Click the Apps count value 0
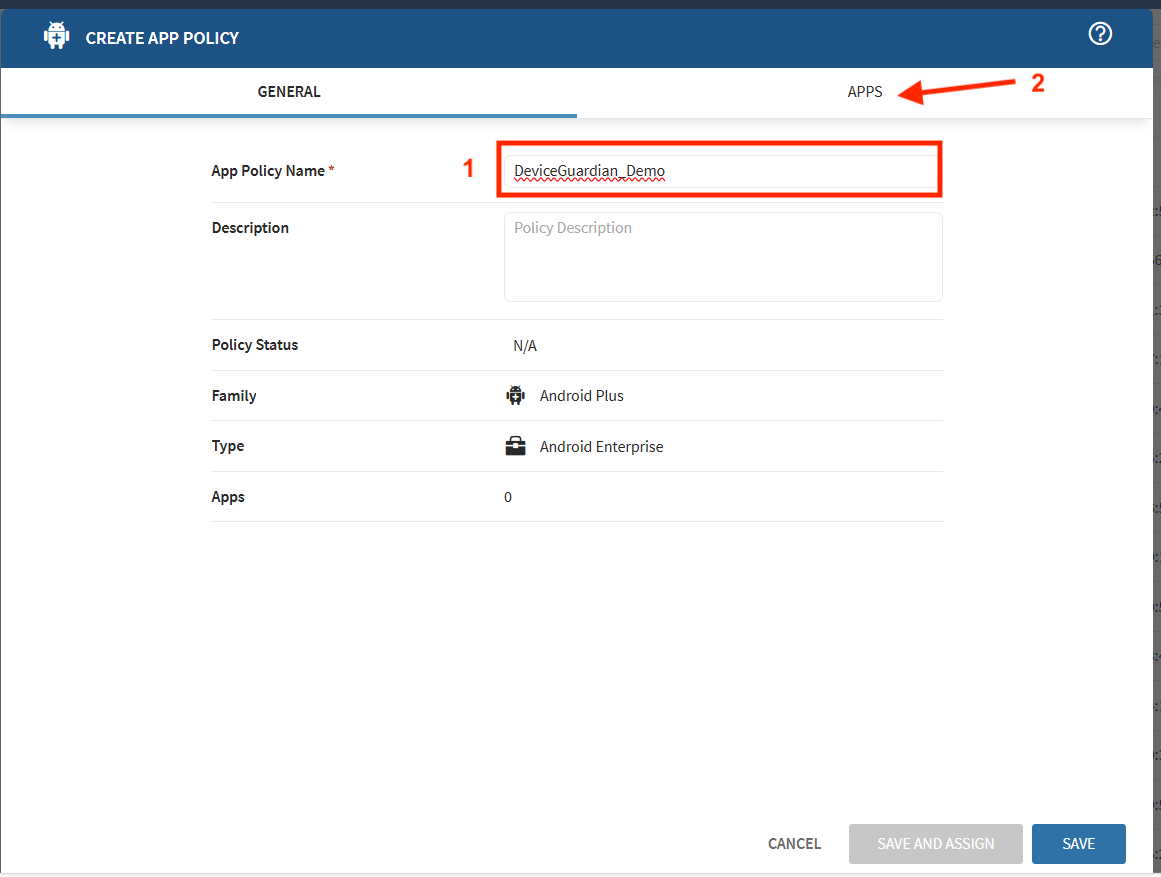1161x877 pixels. 508,497
